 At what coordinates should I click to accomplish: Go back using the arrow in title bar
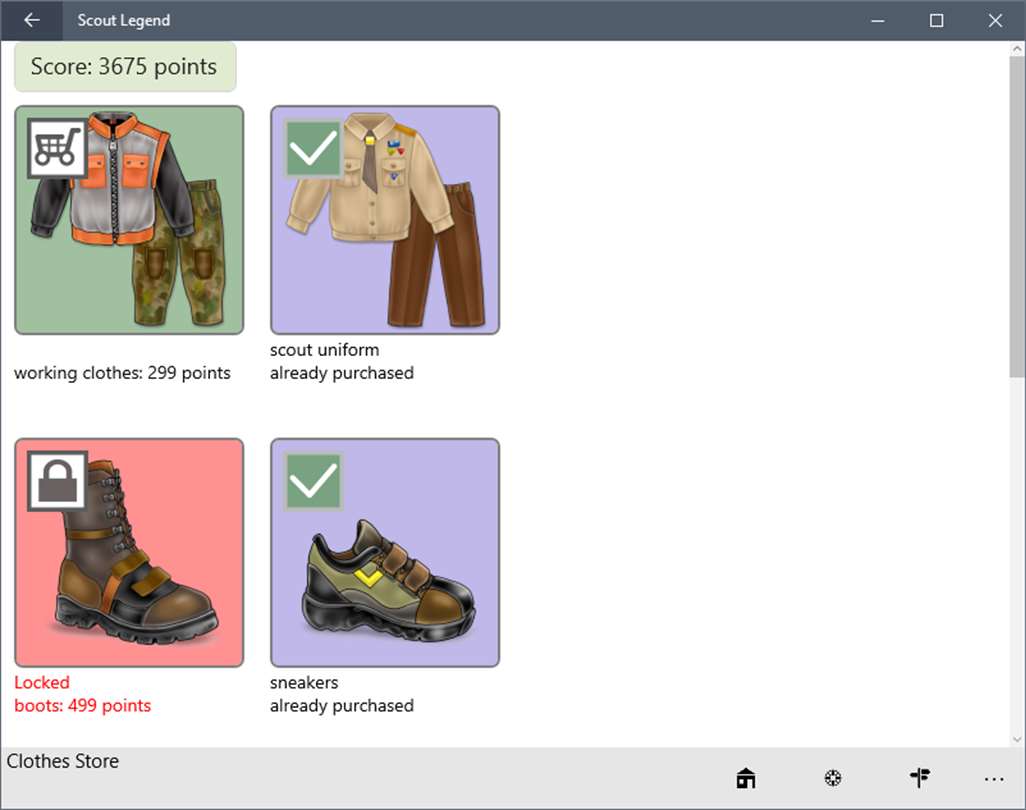click(x=31, y=20)
